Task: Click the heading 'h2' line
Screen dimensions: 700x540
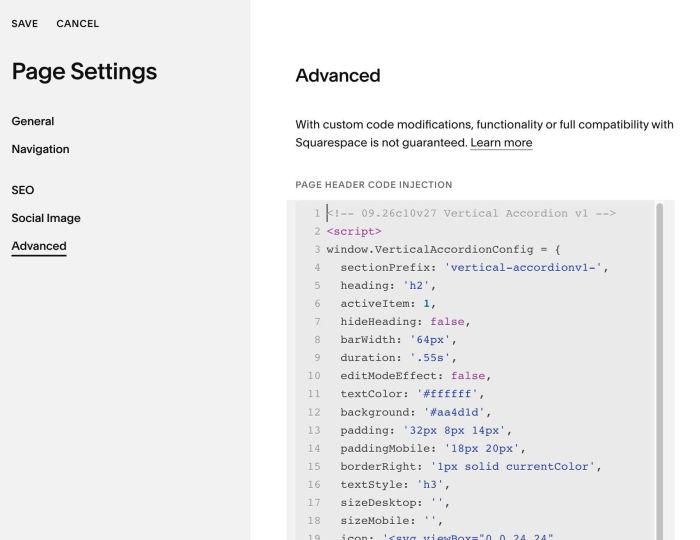Action: (x=388, y=286)
